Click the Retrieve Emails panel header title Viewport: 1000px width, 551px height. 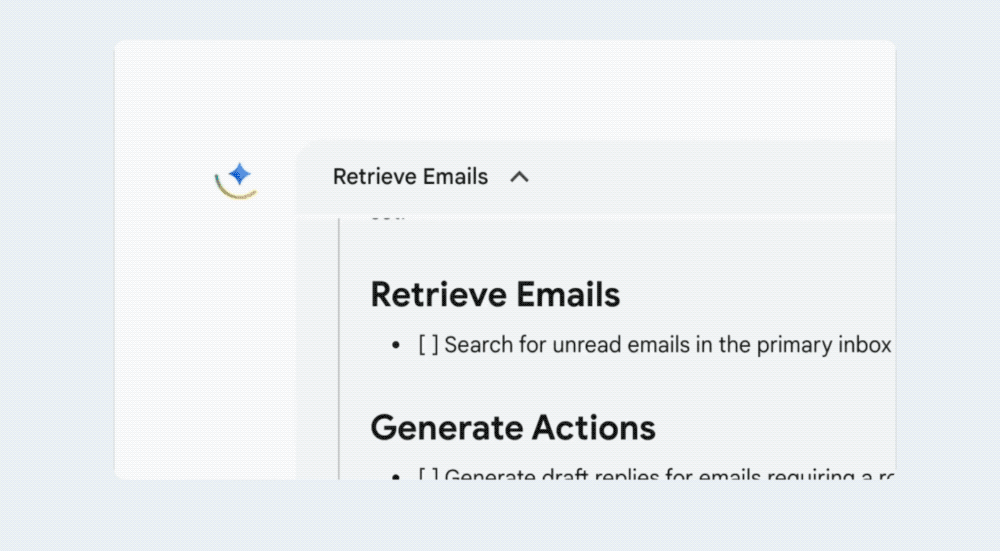pyautogui.click(x=410, y=177)
